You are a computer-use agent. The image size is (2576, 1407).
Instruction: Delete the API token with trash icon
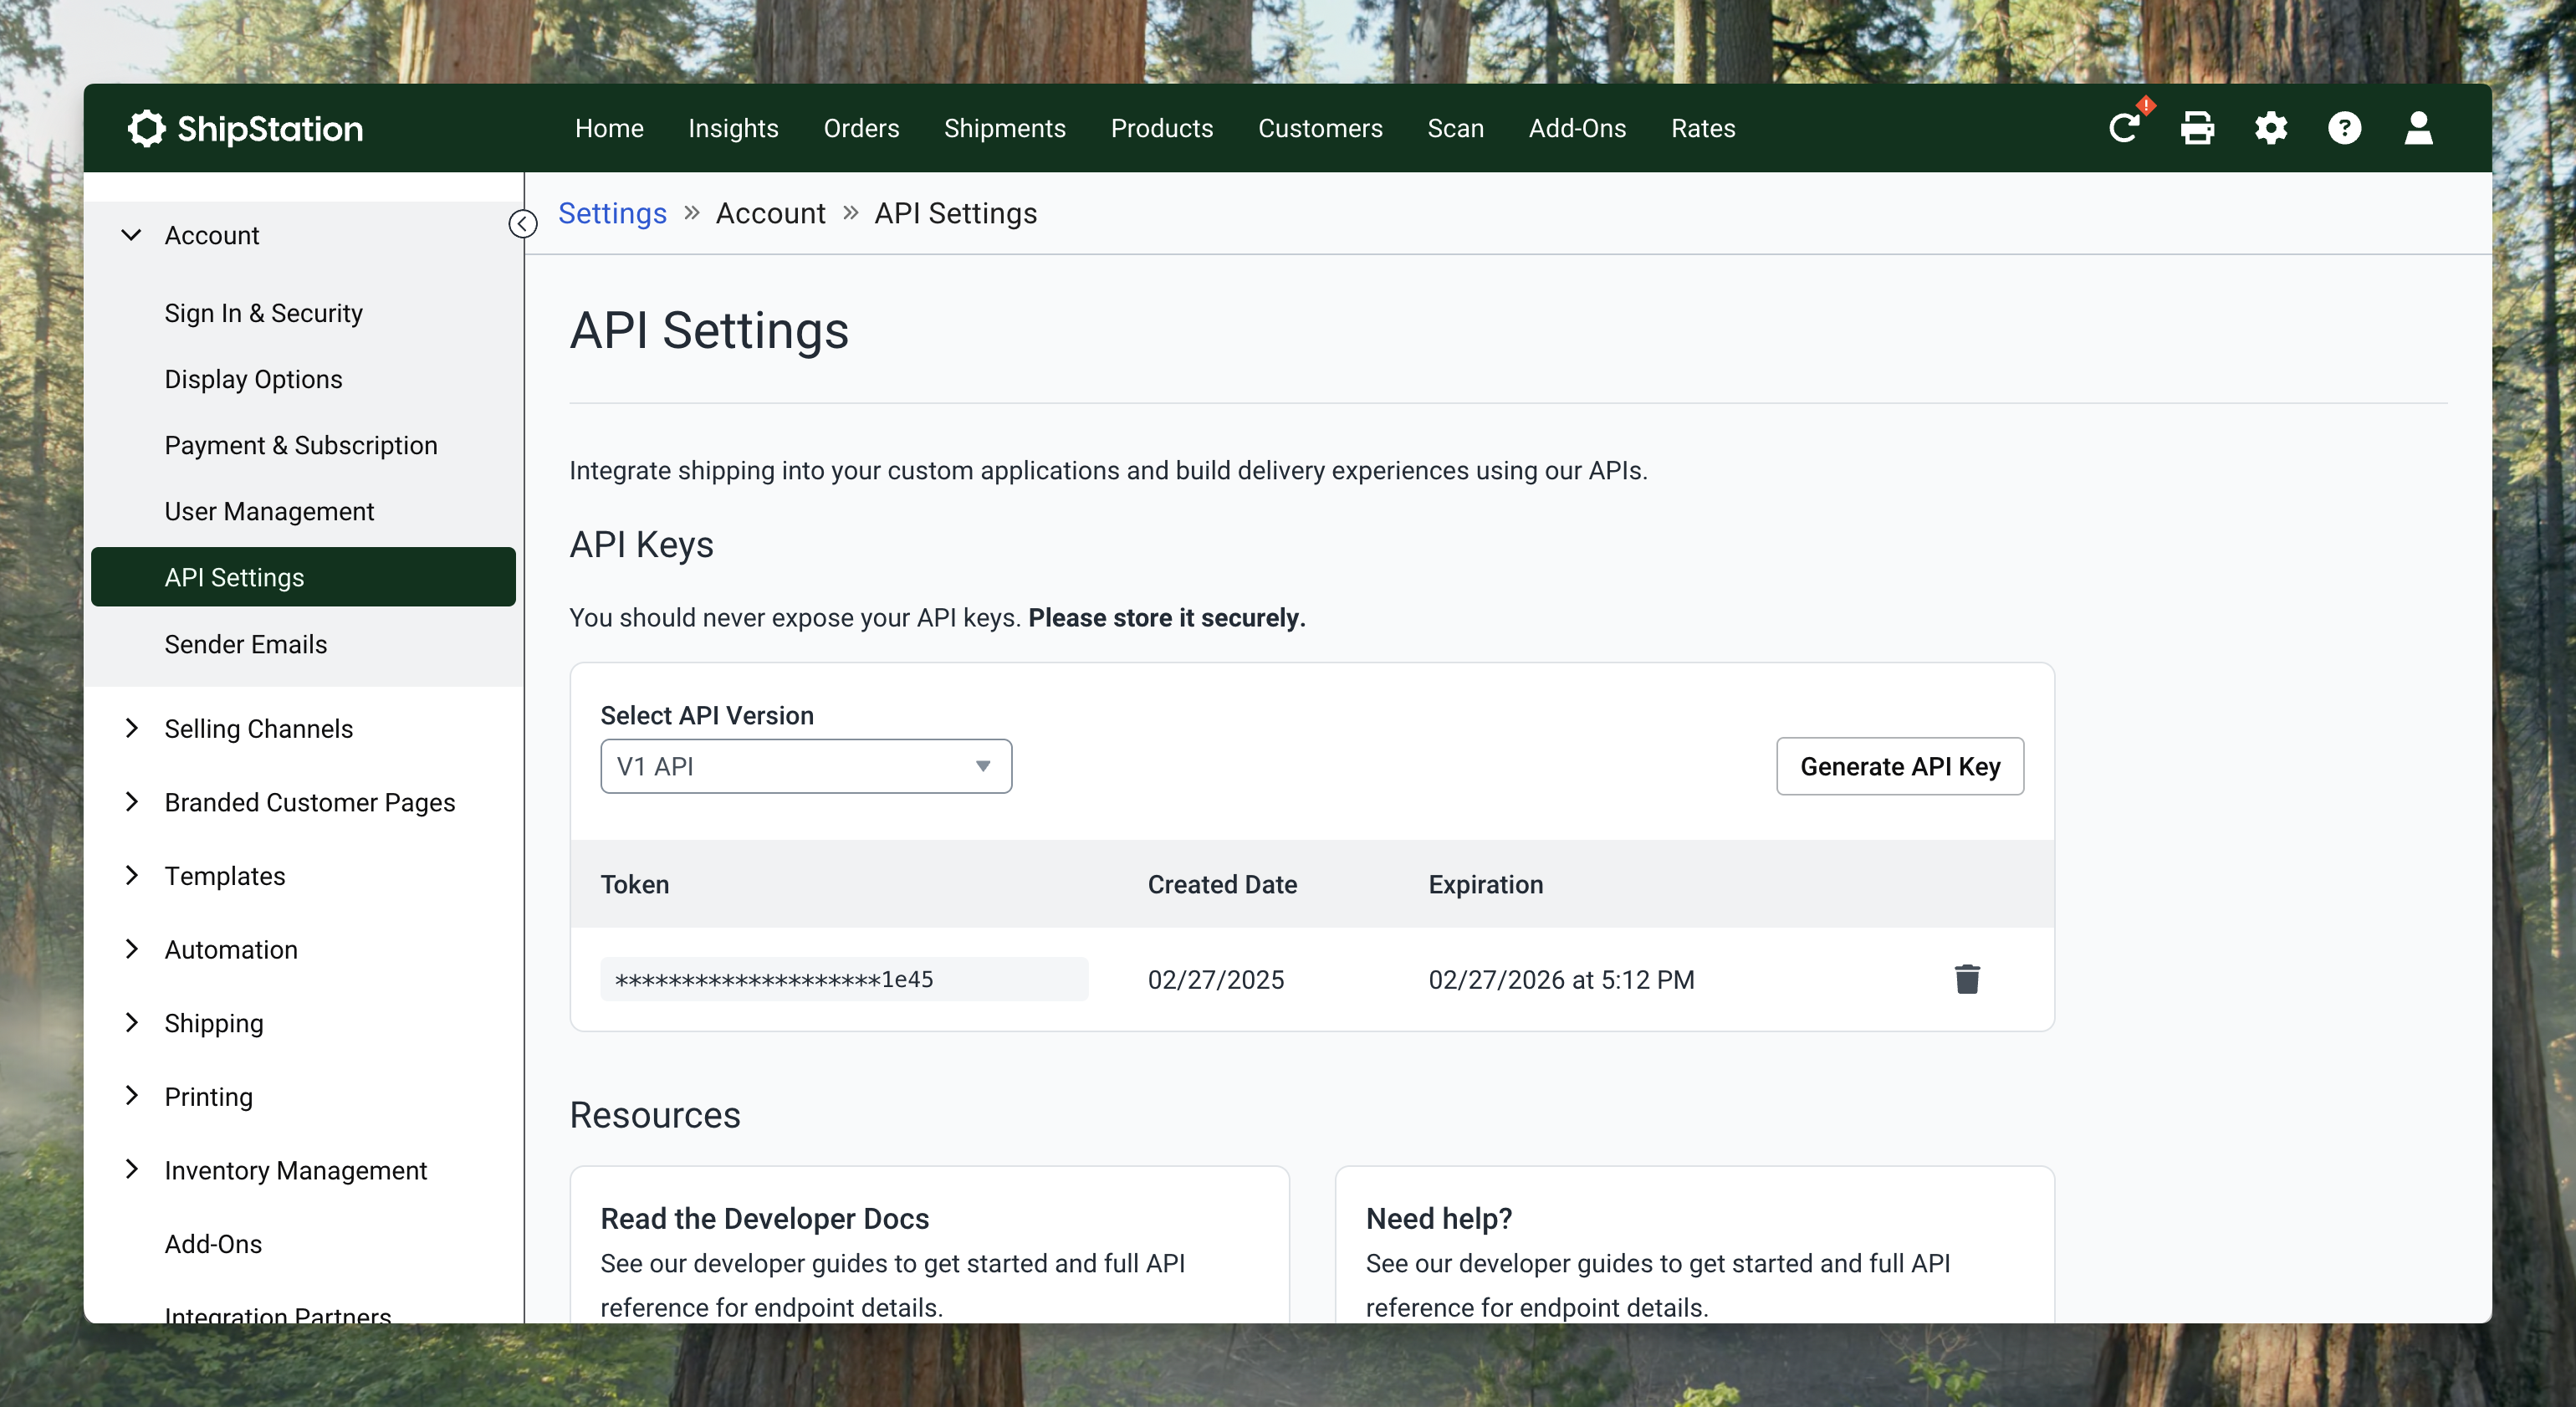pyautogui.click(x=1966, y=979)
